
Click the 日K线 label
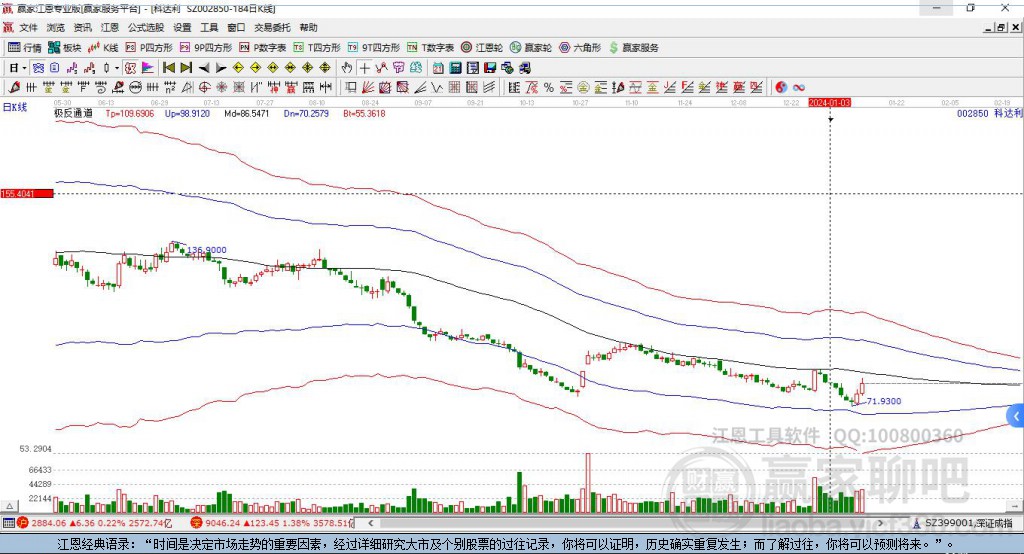pos(15,107)
